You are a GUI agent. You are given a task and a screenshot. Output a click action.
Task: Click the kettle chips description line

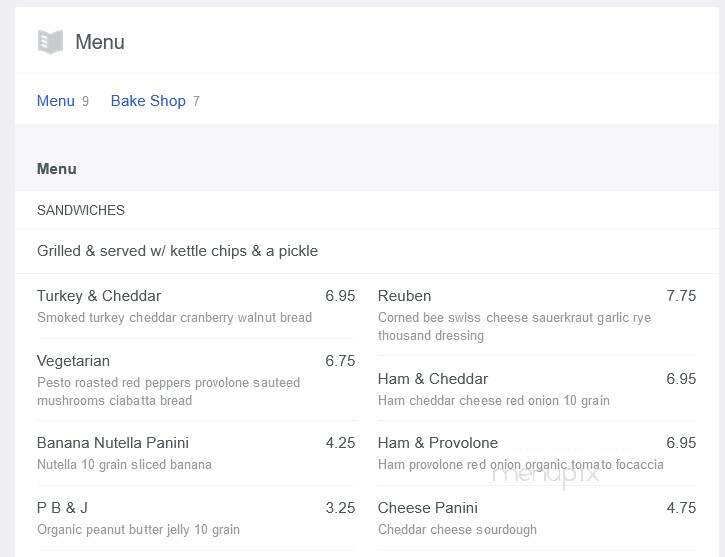coord(178,251)
